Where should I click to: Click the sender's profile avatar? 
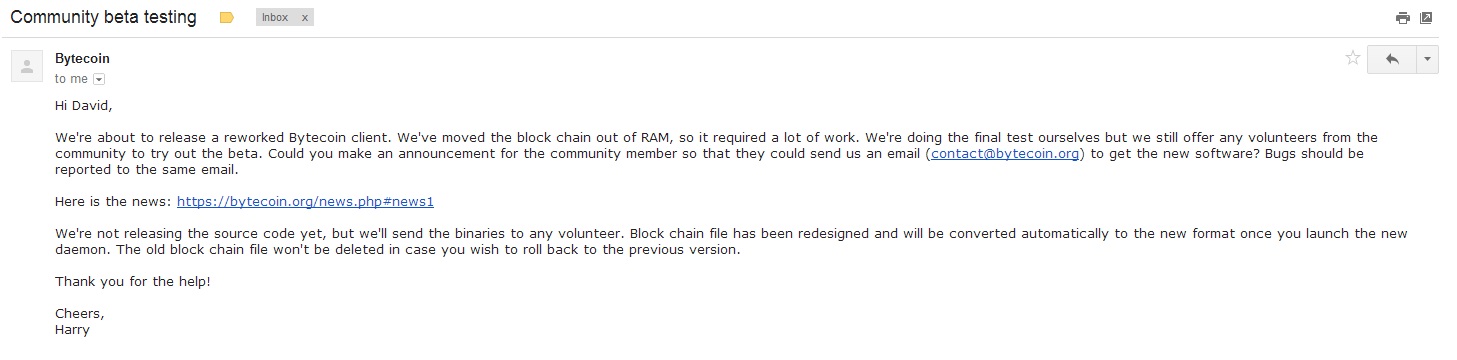(x=26, y=67)
